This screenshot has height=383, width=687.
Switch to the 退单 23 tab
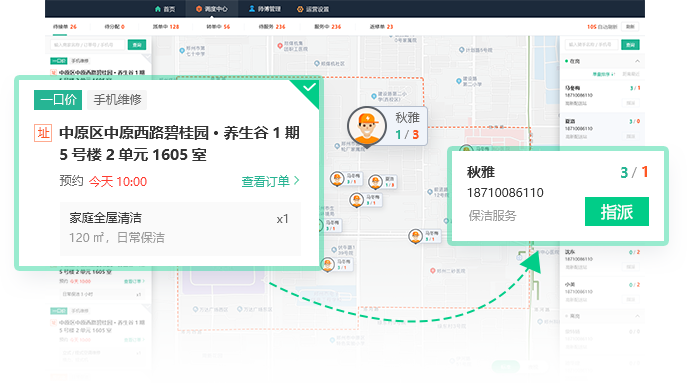pos(381,27)
